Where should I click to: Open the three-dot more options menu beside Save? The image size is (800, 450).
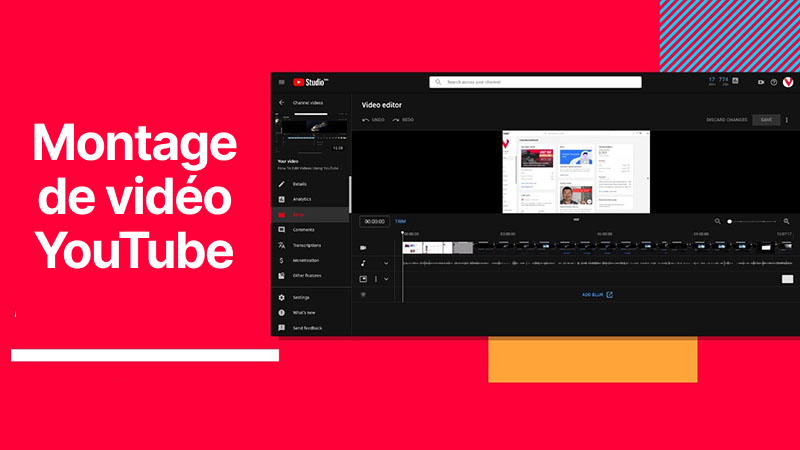(x=787, y=120)
